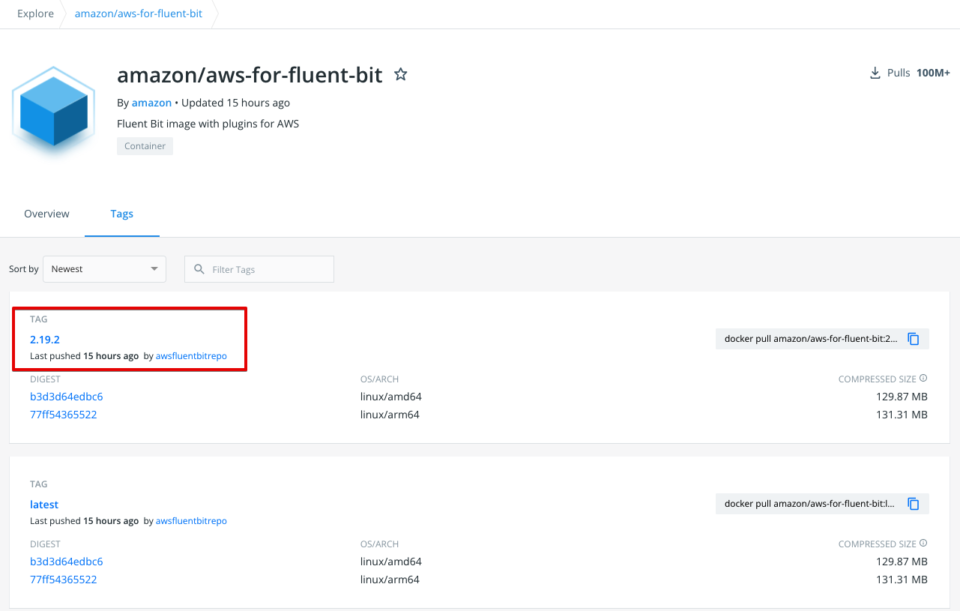960x611 pixels.
Task: Visit the awsfluentbitrepo publisher profile
Action: [x=190, y=355]
